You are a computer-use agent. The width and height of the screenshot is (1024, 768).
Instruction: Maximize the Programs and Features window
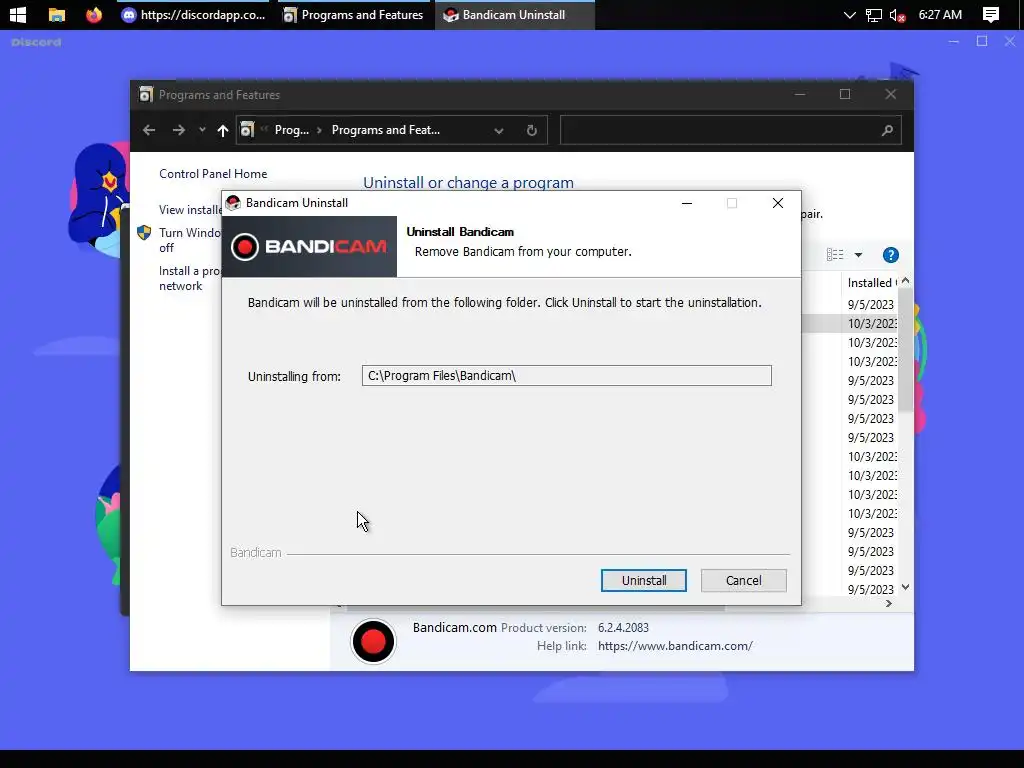[x=844, y=94]
